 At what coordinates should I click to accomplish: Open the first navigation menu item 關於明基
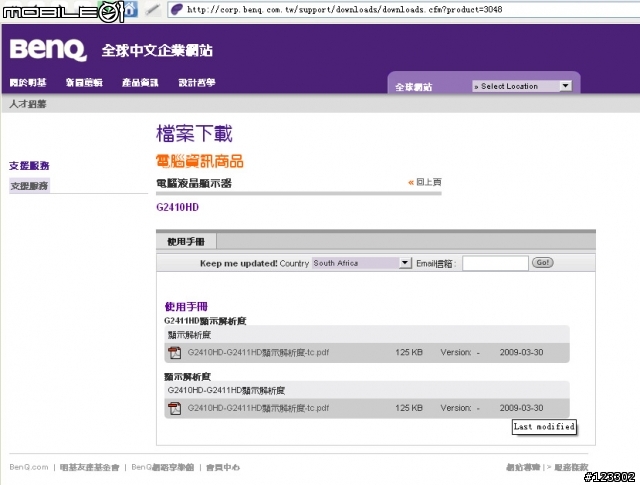28,82
